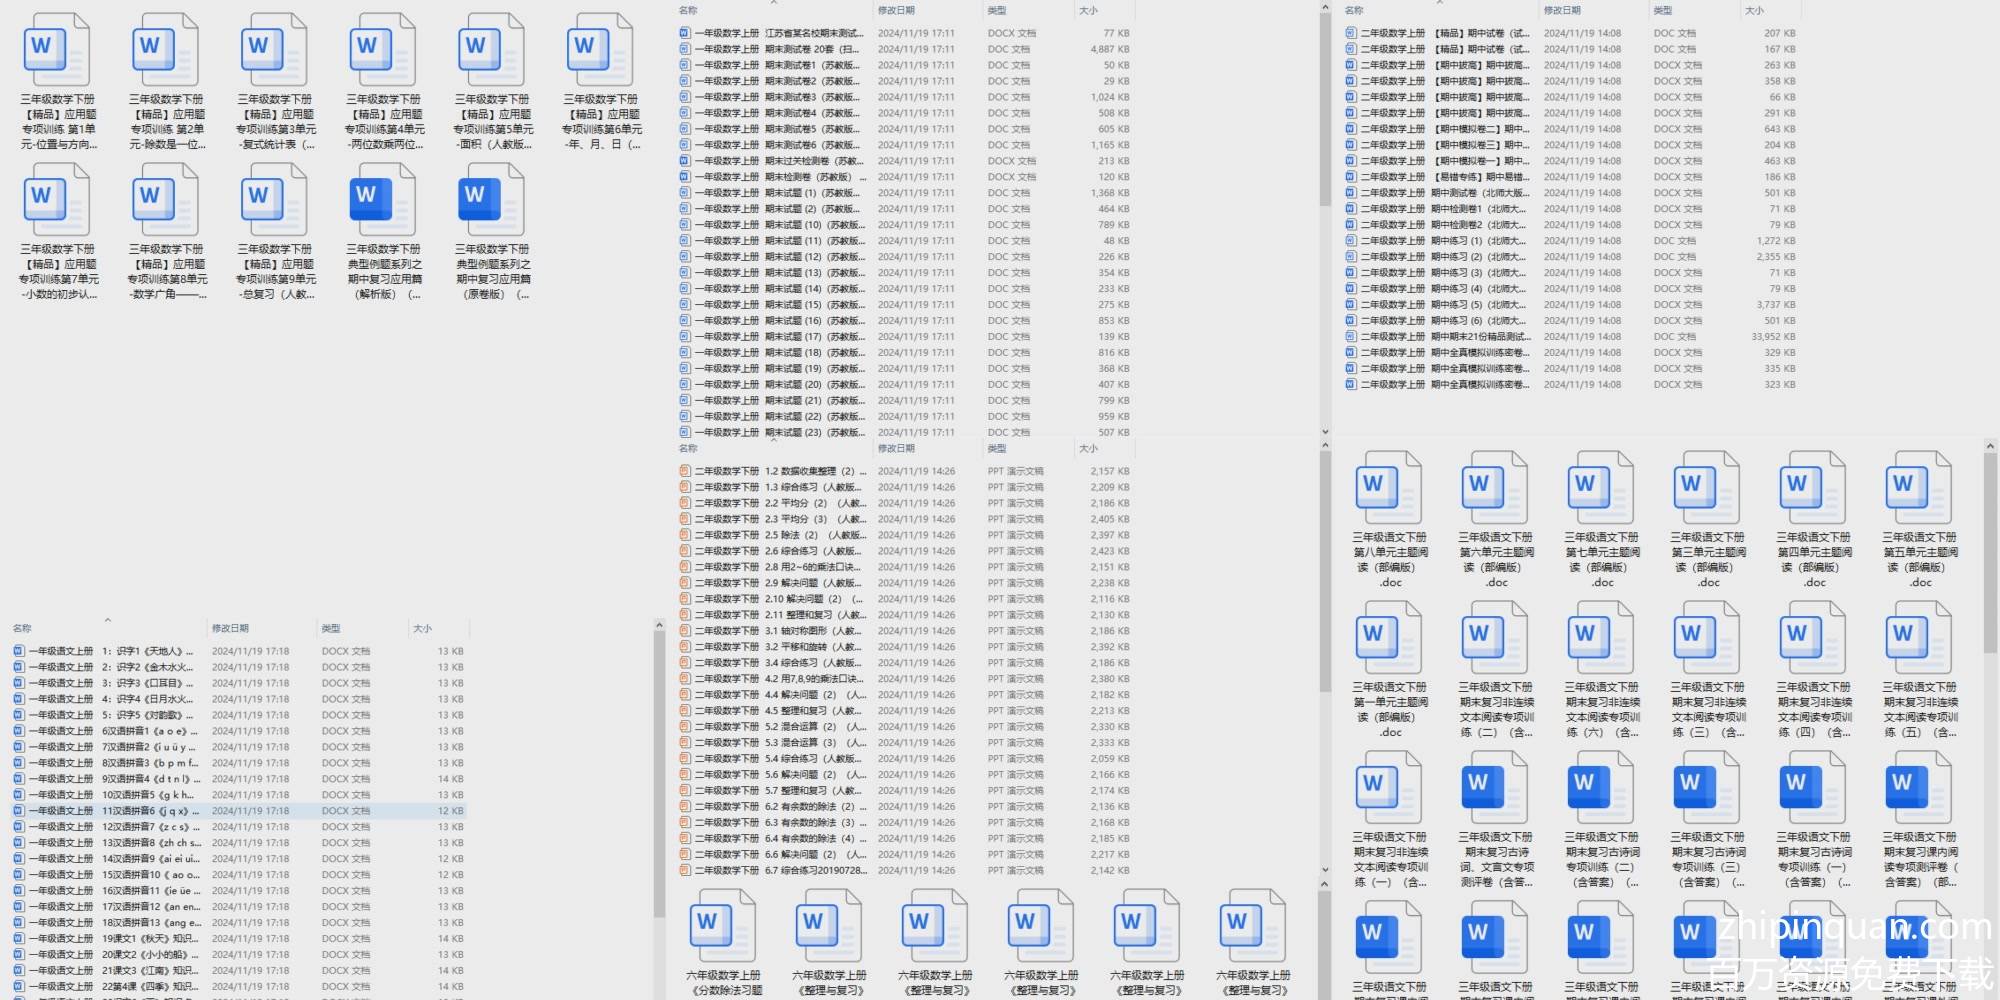This screenshot has height=1000, width=2000.
Task: Open 三年级语文下册 第五单元主题阅读 document
Action: click(x=1919, y=488)
